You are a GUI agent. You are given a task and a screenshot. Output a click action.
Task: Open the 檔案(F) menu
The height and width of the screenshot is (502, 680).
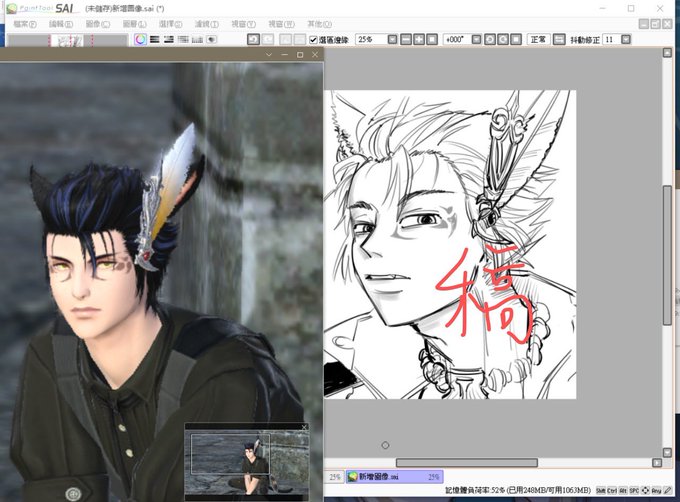(x=25, y=24)
